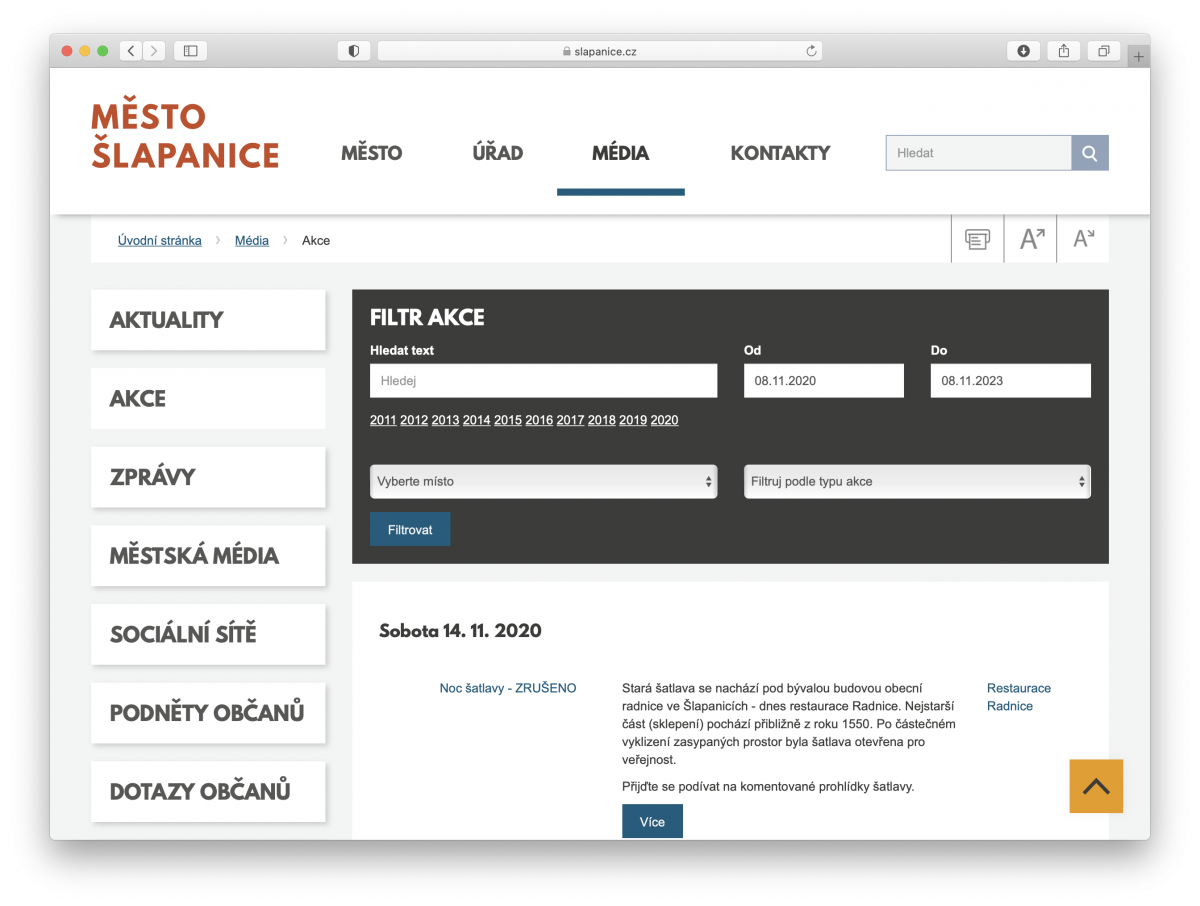Screen dimensions: 1200x906
Task: Reload the page using the address bar icon
Action: 811,51
